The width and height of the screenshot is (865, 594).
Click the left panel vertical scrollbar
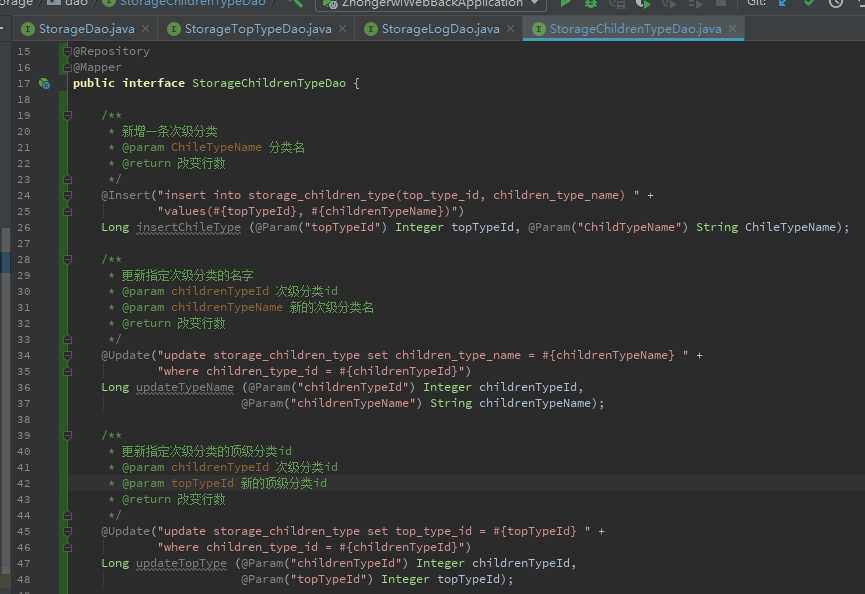(x=5, y=400)
